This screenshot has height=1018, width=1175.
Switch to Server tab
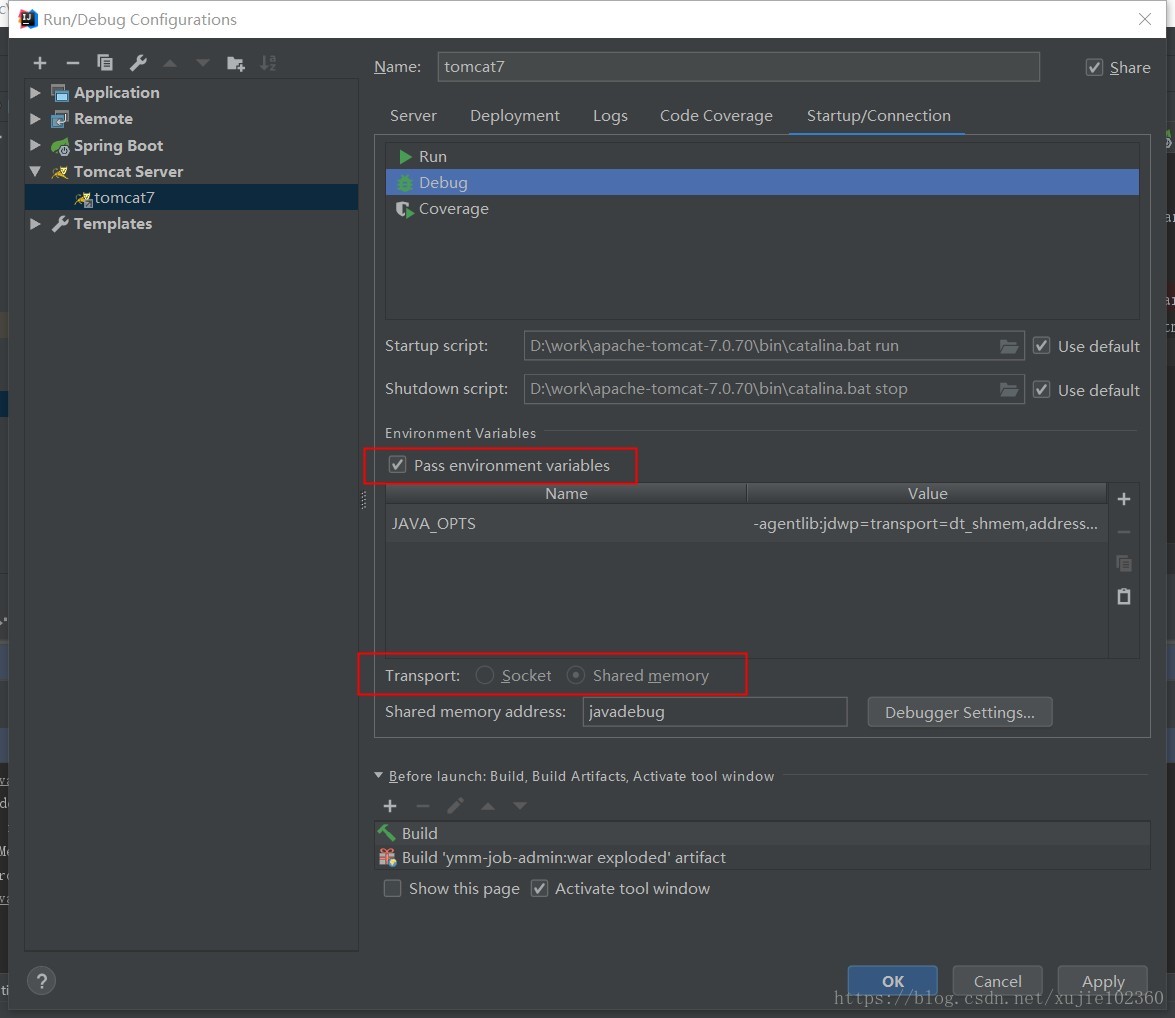[x=413, y=115]
